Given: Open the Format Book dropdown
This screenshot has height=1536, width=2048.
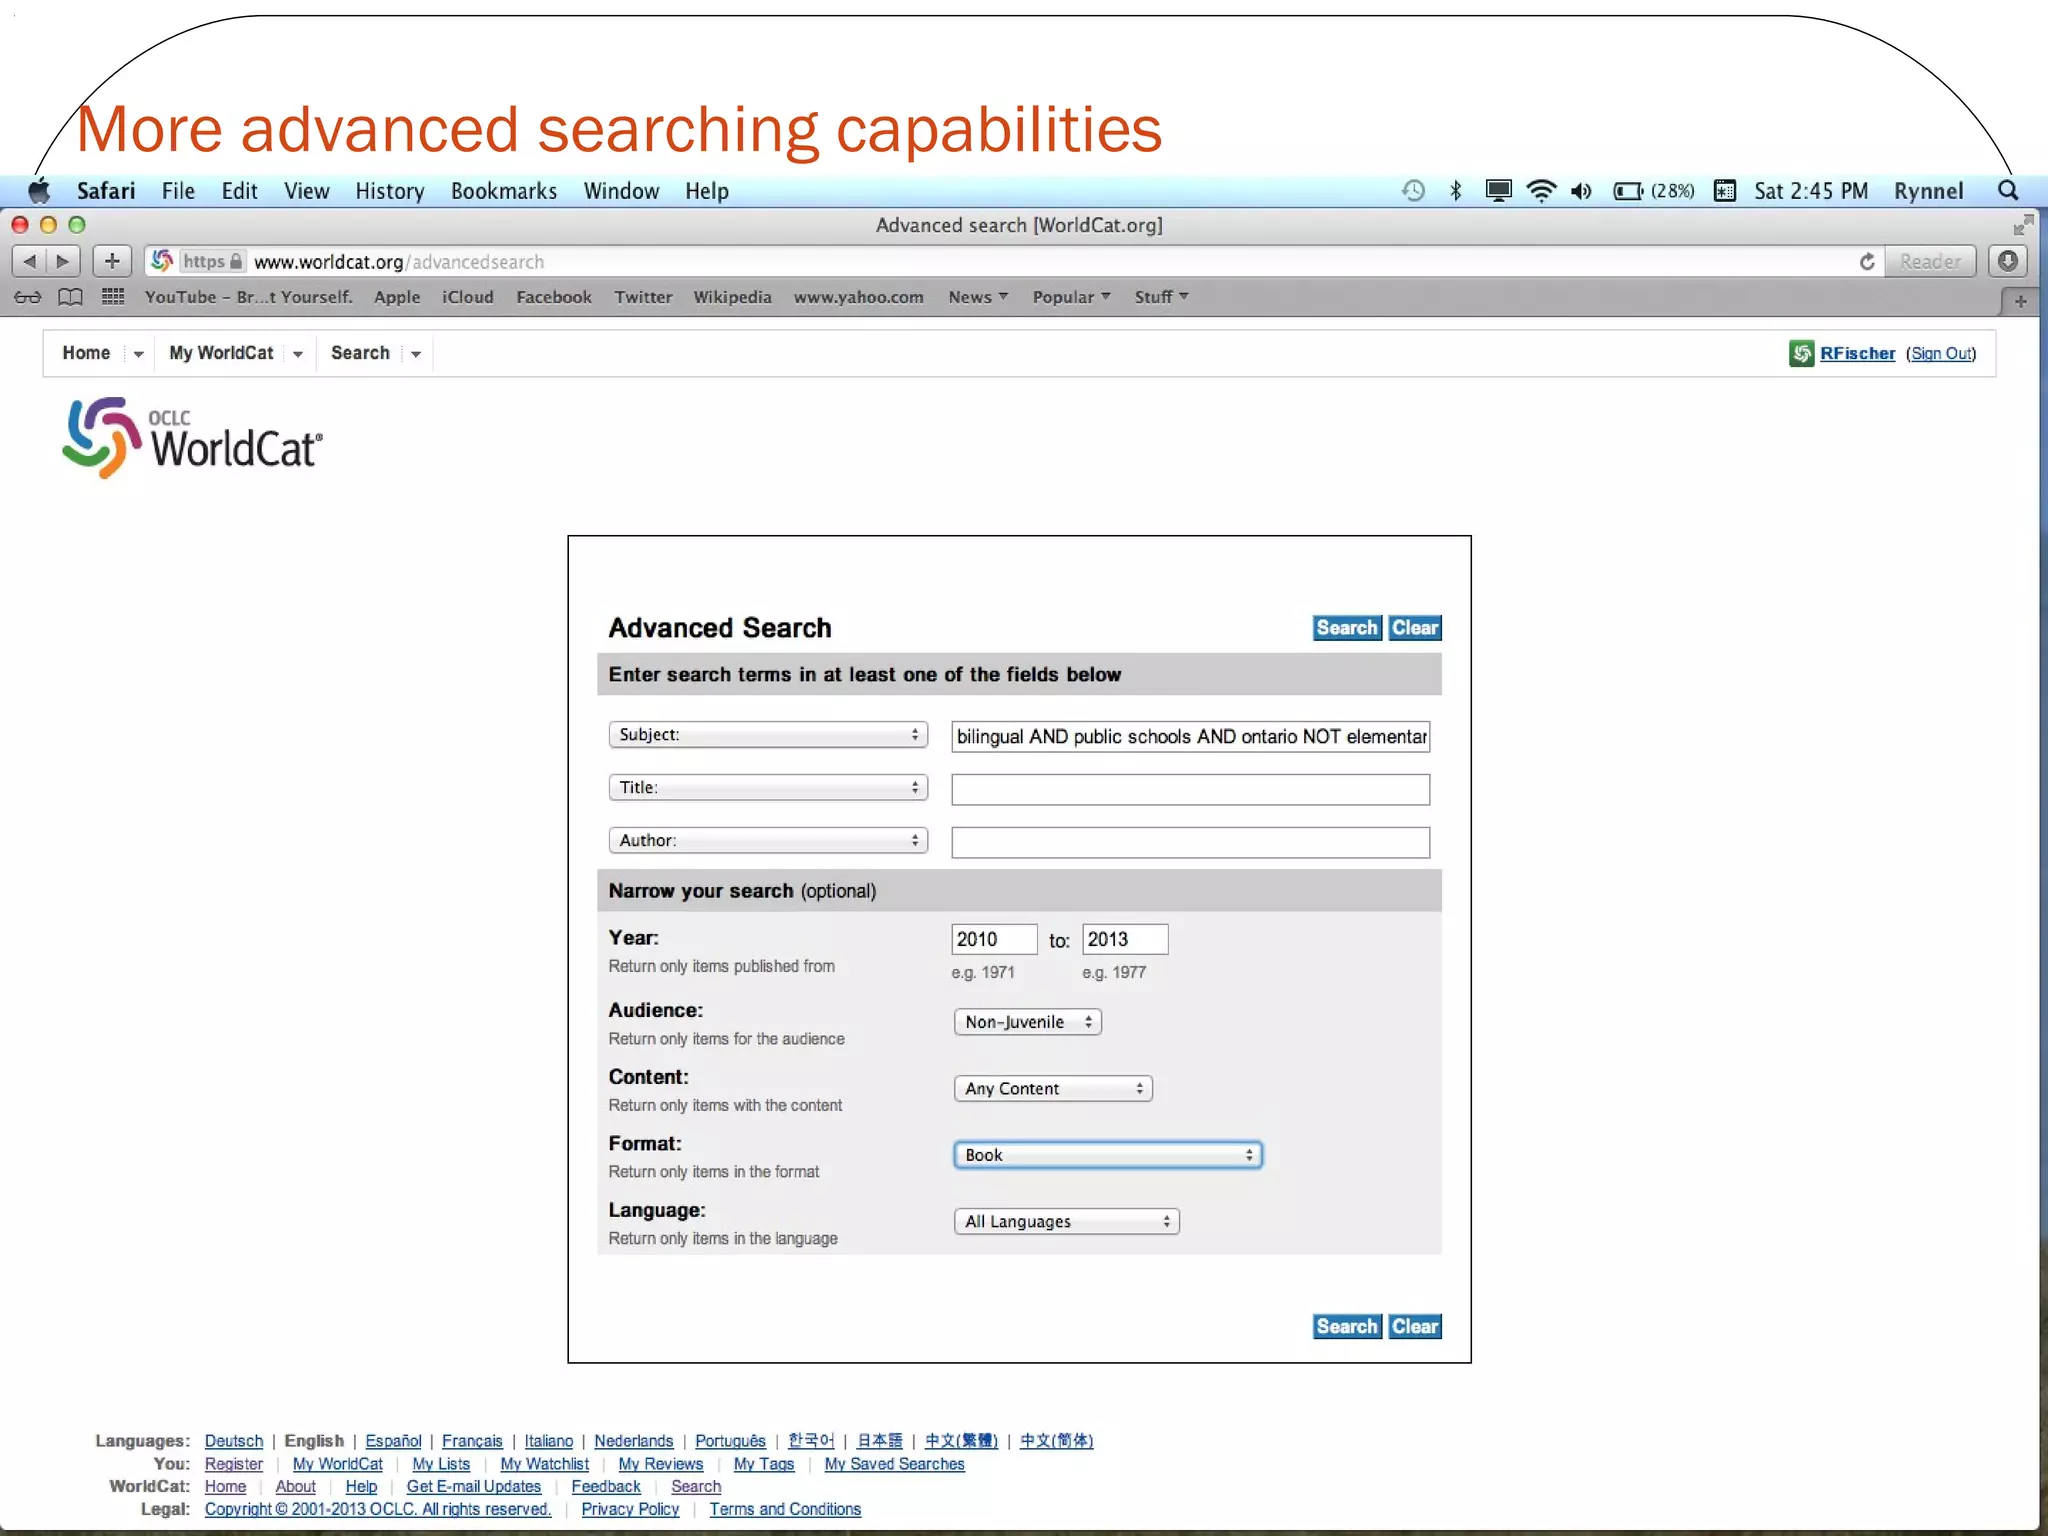Looking at the screenshot, I should (x=1108, y=1155).
